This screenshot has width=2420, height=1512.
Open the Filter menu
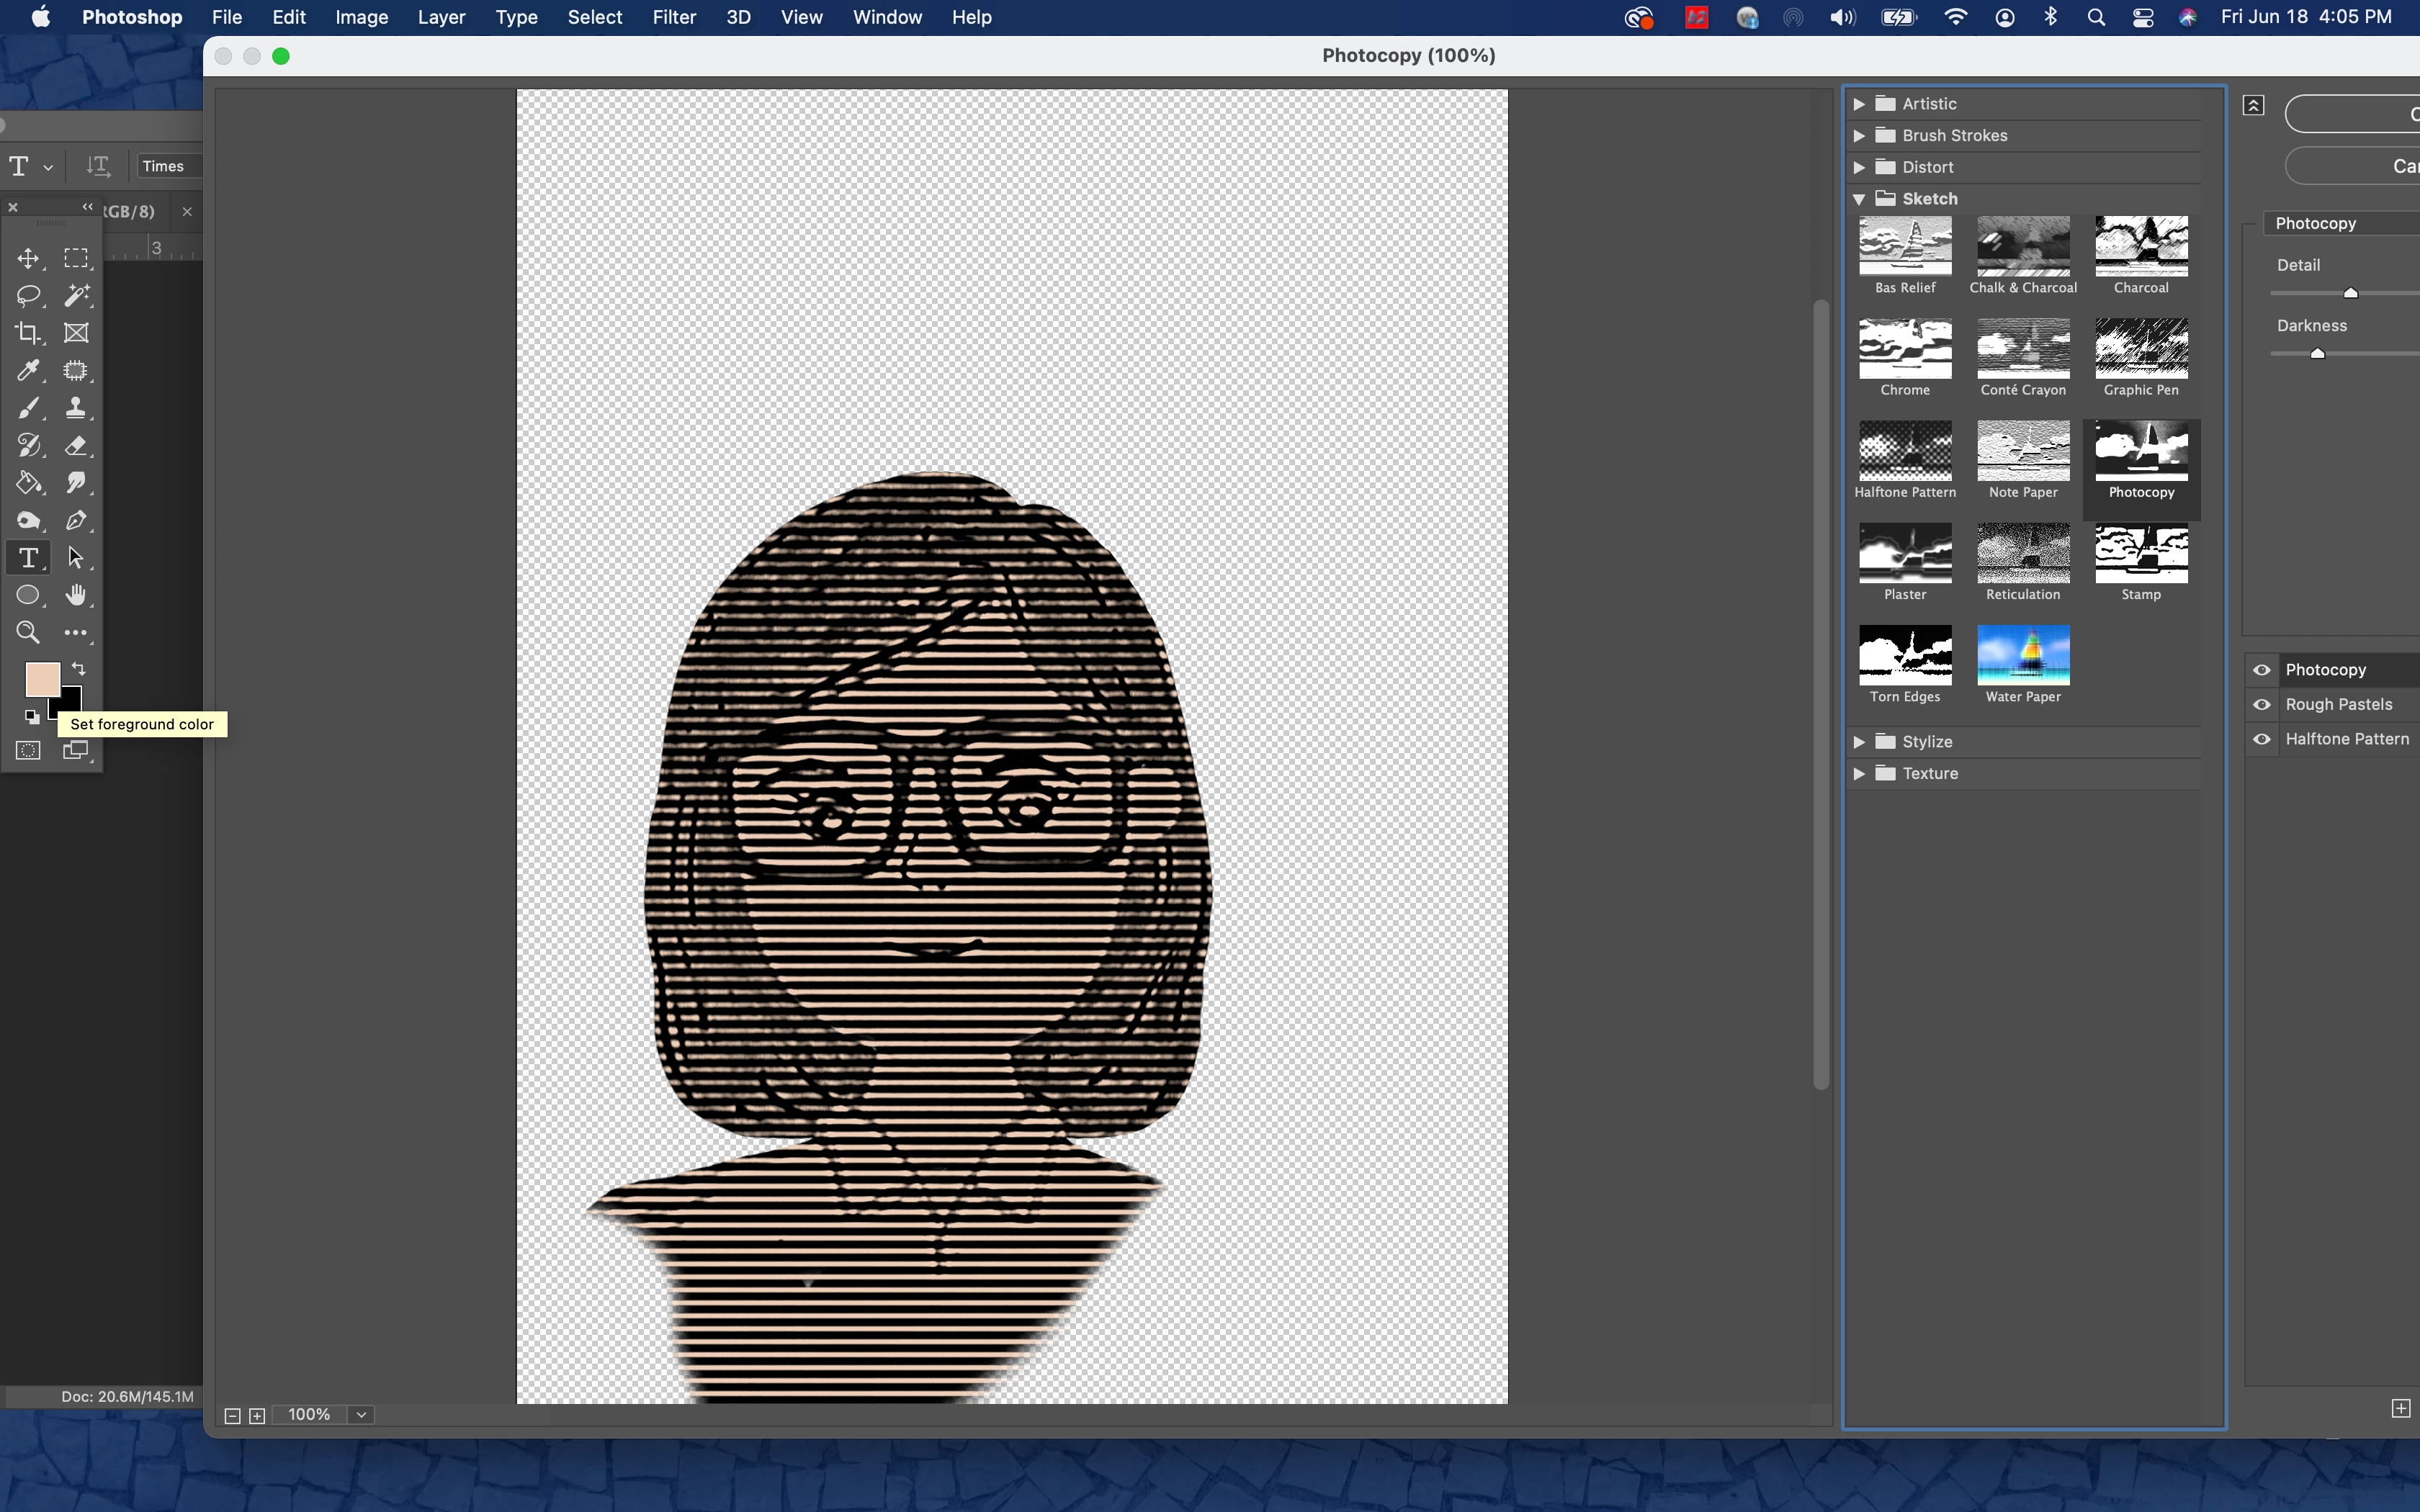point(674,17)
